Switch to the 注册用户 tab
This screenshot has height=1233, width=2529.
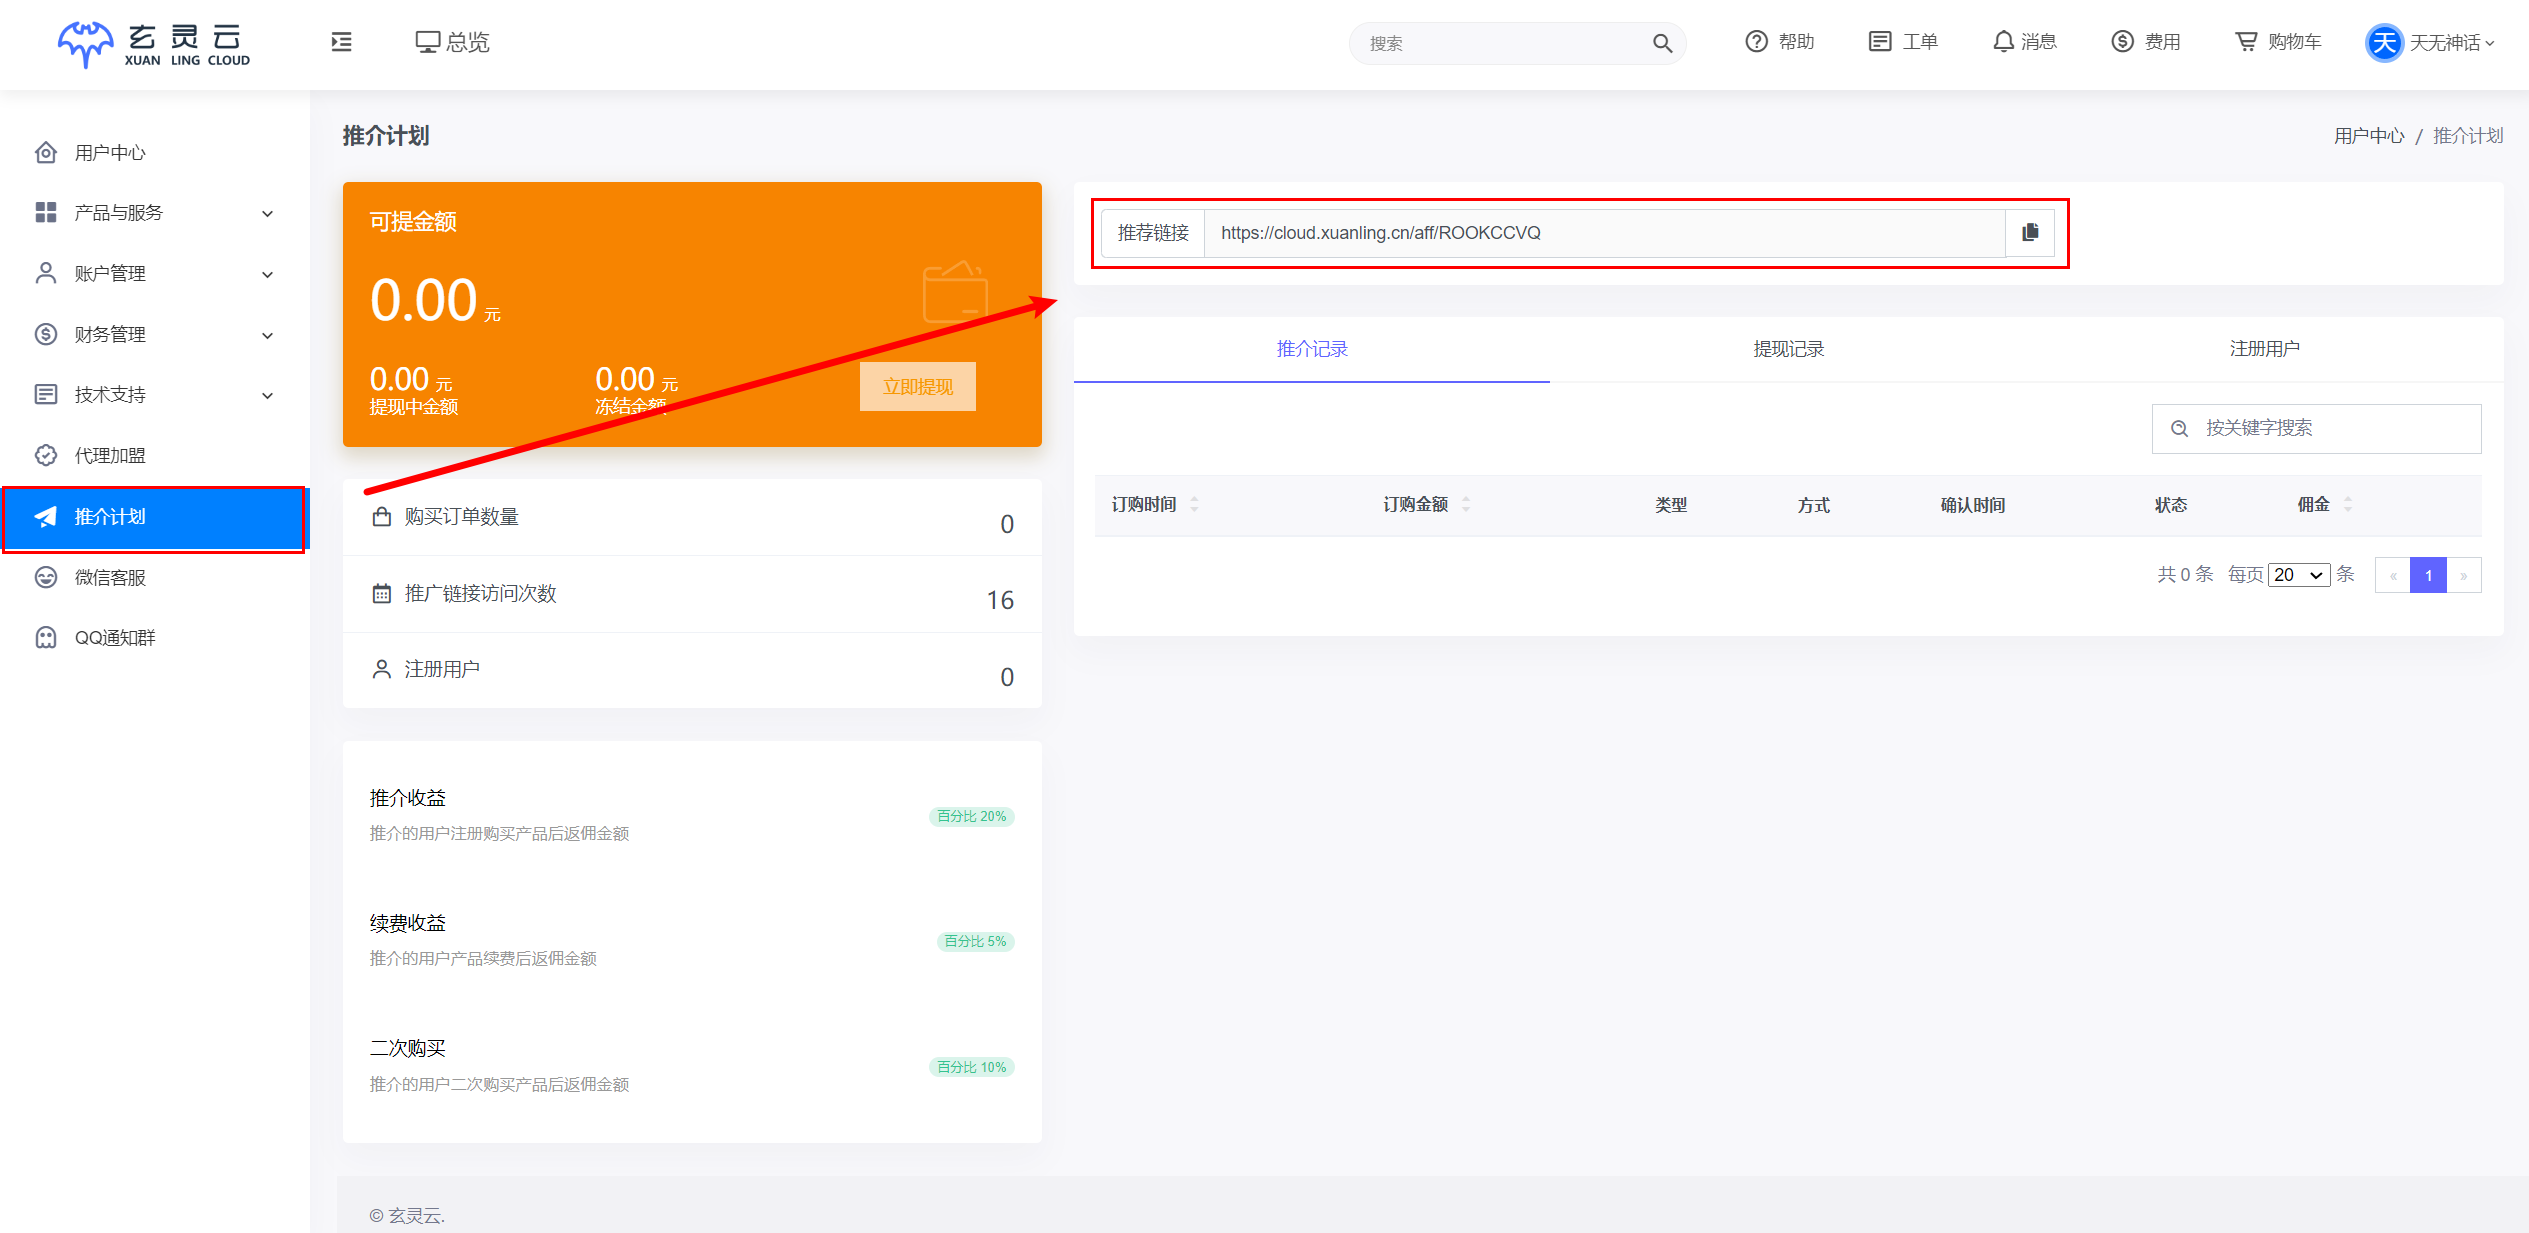(x=2264, y=349)
